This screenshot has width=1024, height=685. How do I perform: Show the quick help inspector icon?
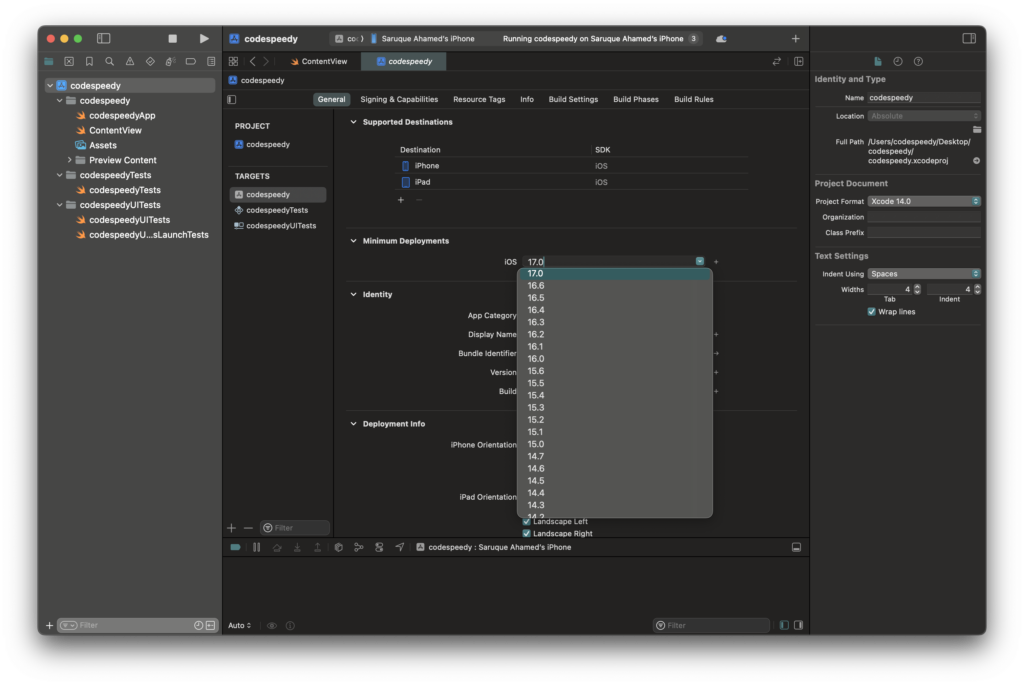tap(918, 61)
